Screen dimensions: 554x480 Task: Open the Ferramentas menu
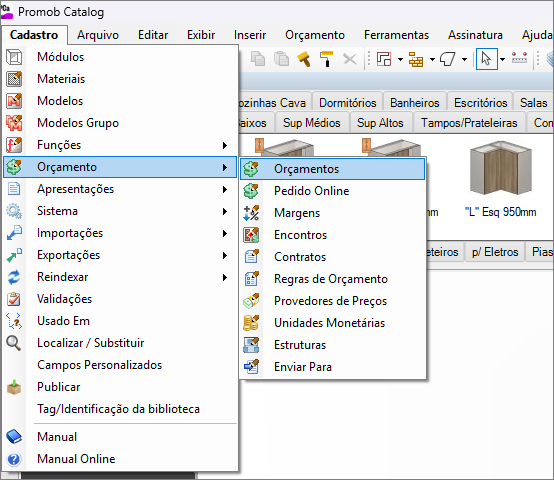coord(396,35)
